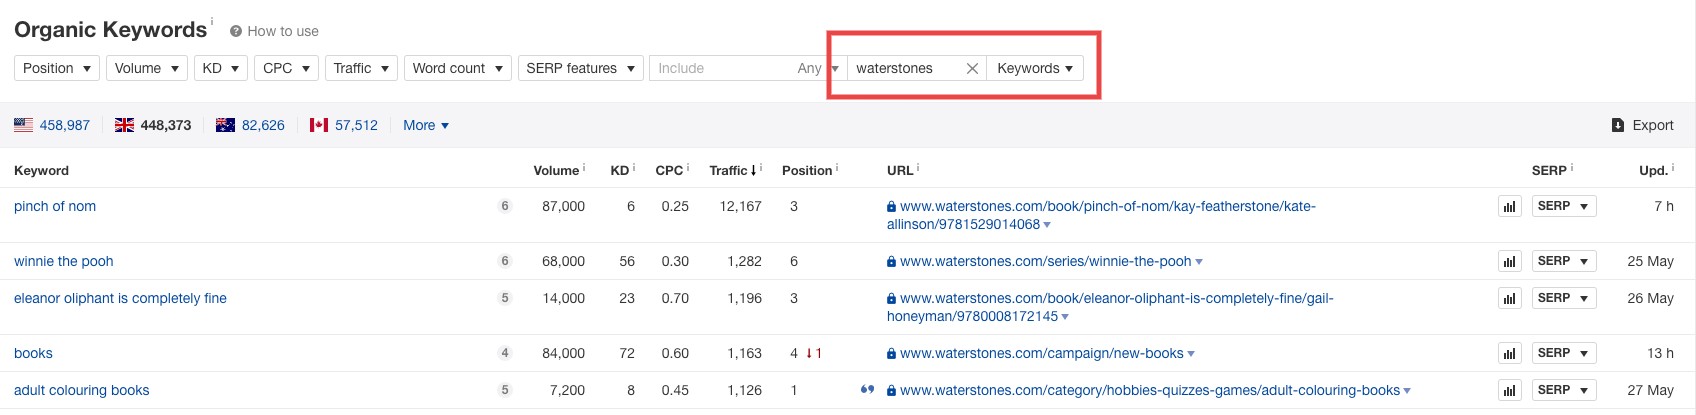Click the waterstones exclude text field
This screenshot has height=415, width=1696.
point(905,68)
